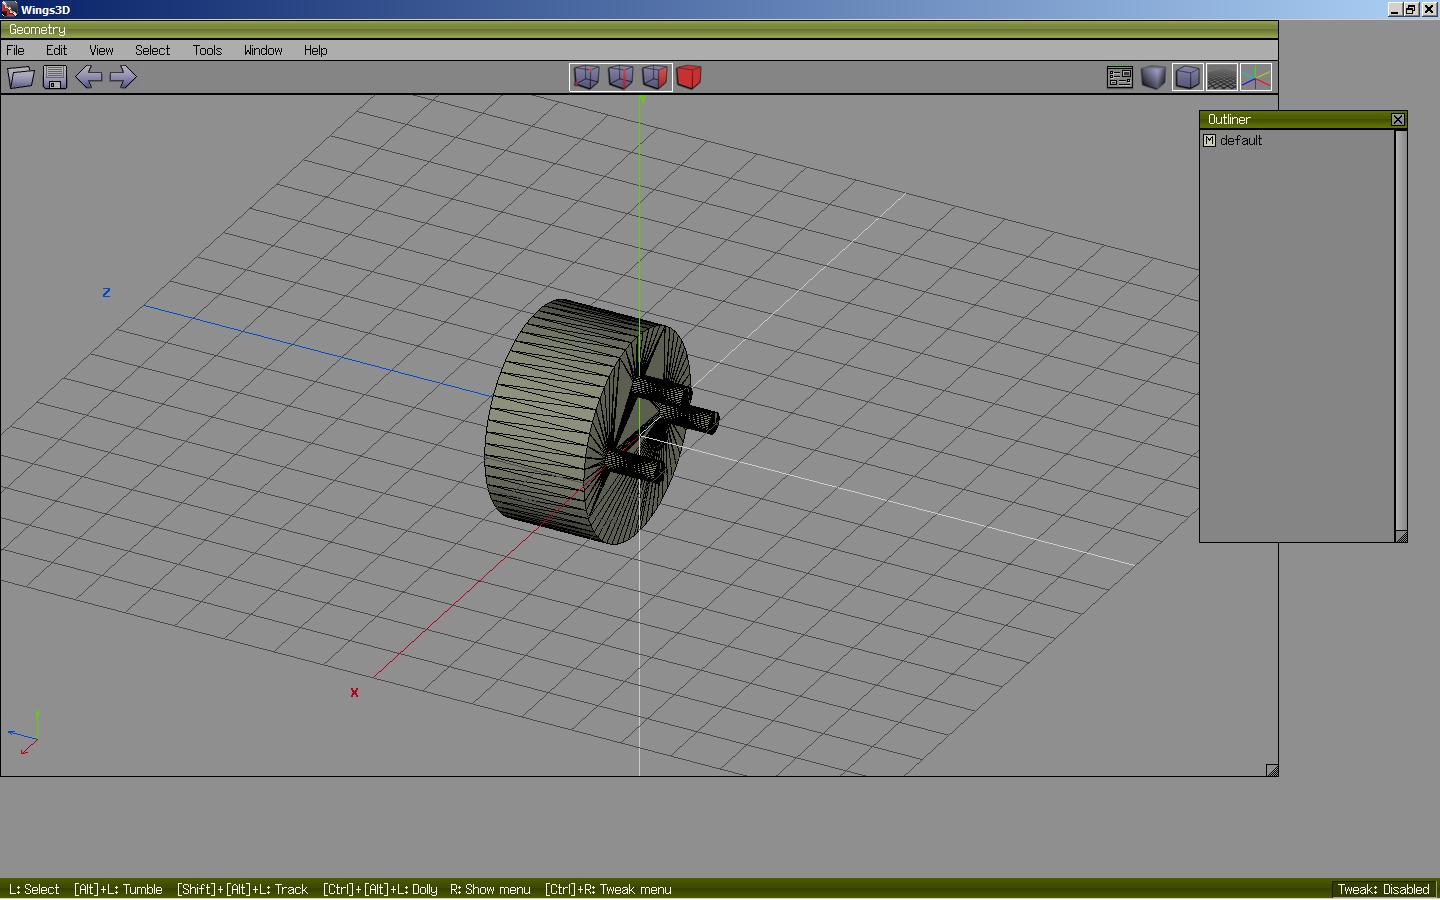This screenshot has width=1440, height=900.
Task: Click the Save floppy disk icon
Action: [x=55, y=77]
